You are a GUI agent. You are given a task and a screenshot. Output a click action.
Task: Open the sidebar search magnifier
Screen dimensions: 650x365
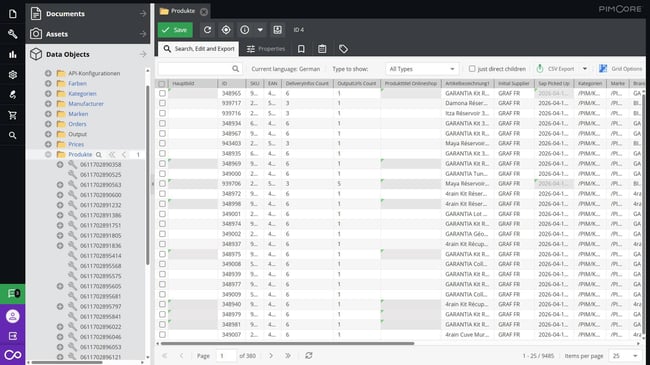[x=12, y=136]
